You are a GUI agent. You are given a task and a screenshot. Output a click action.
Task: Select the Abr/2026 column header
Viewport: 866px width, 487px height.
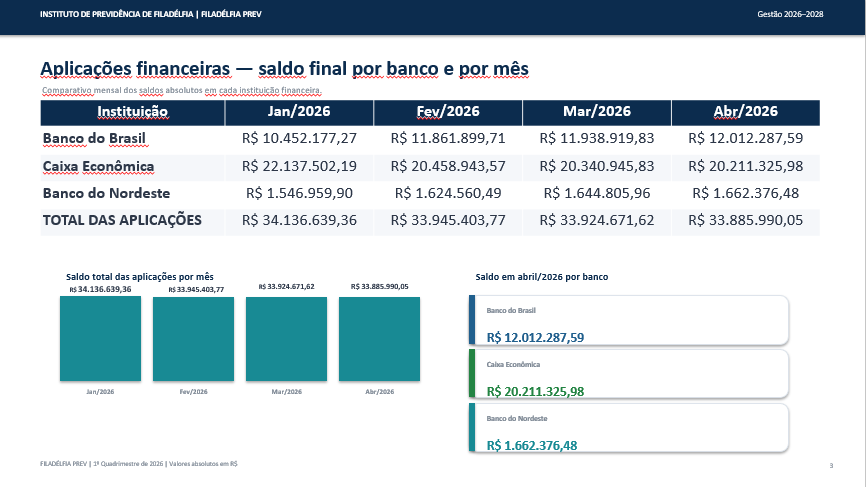[746, 113]
